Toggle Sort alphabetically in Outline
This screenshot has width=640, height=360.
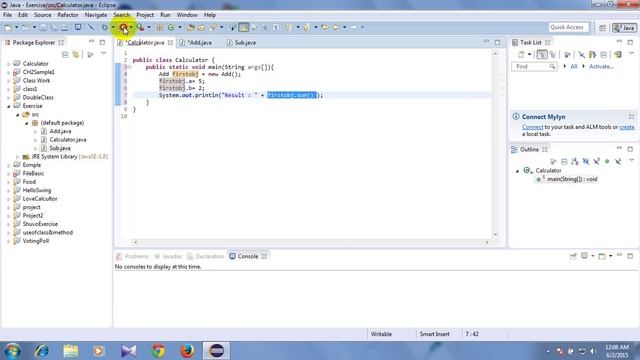[x=575, y=162]
